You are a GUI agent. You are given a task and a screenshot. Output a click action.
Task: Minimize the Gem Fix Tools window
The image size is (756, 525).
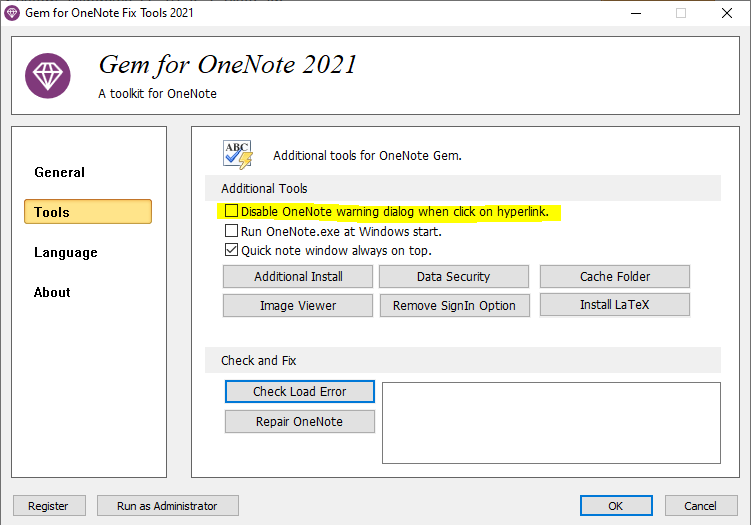click(636, 13)
